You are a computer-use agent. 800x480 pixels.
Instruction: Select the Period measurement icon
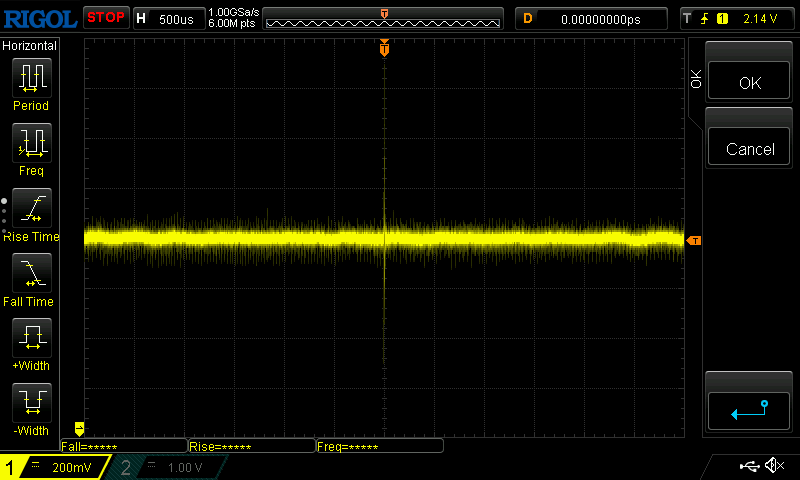click(32, 78)
